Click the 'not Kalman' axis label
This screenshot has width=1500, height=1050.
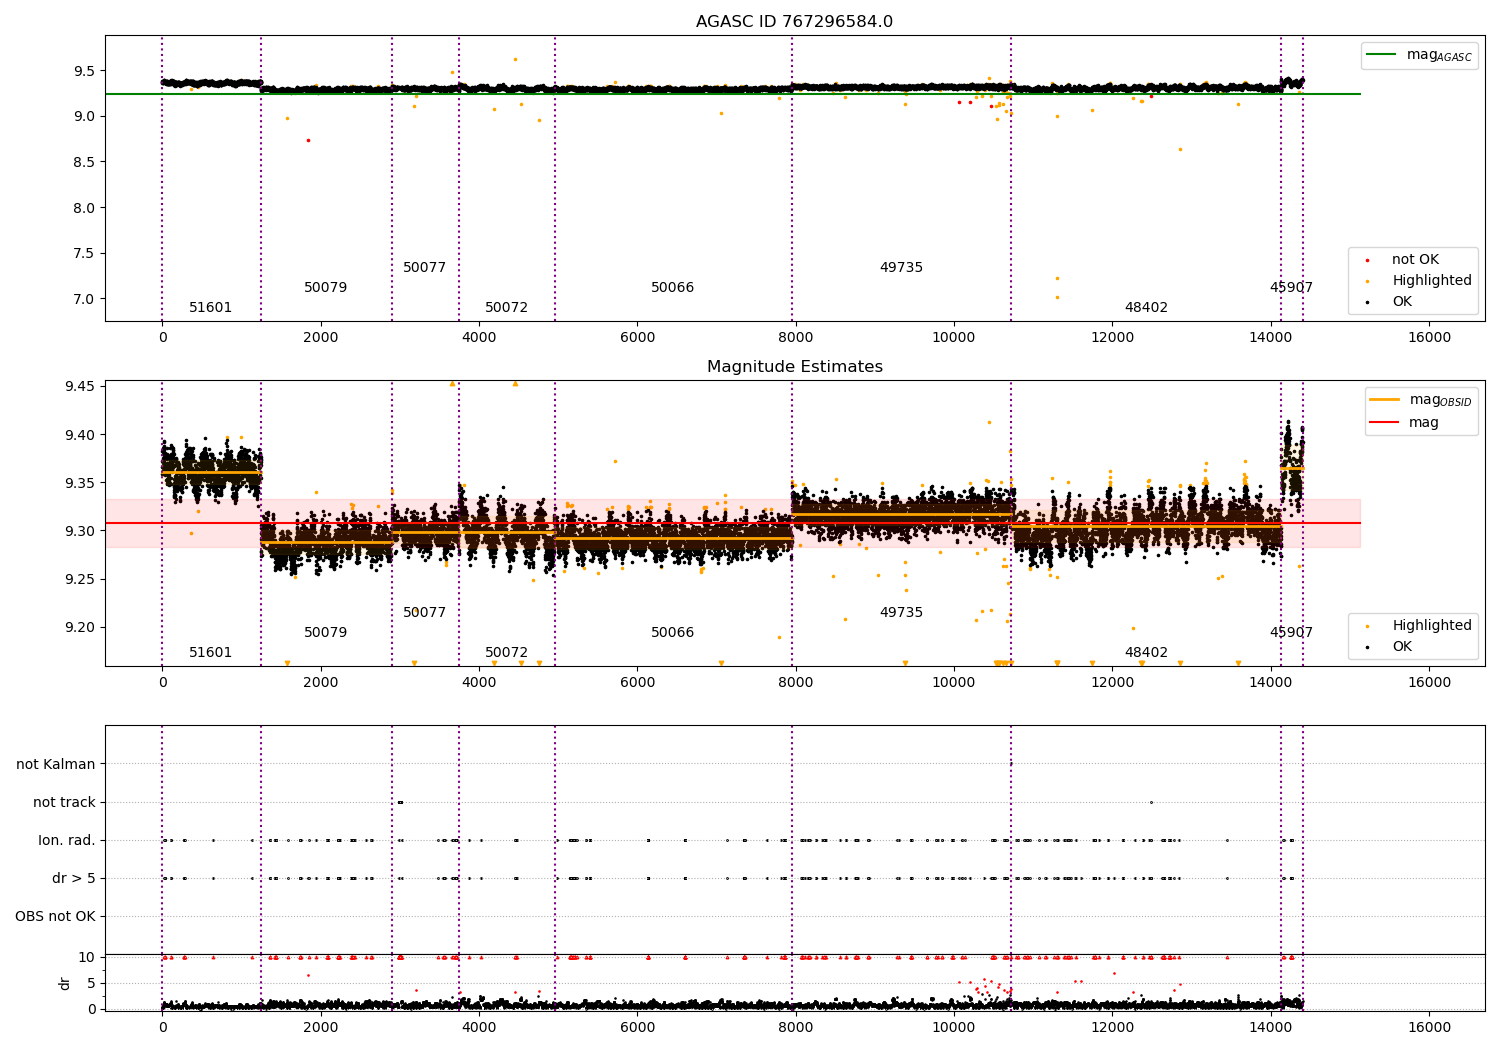pyautogui.click(x=56, y=765)
